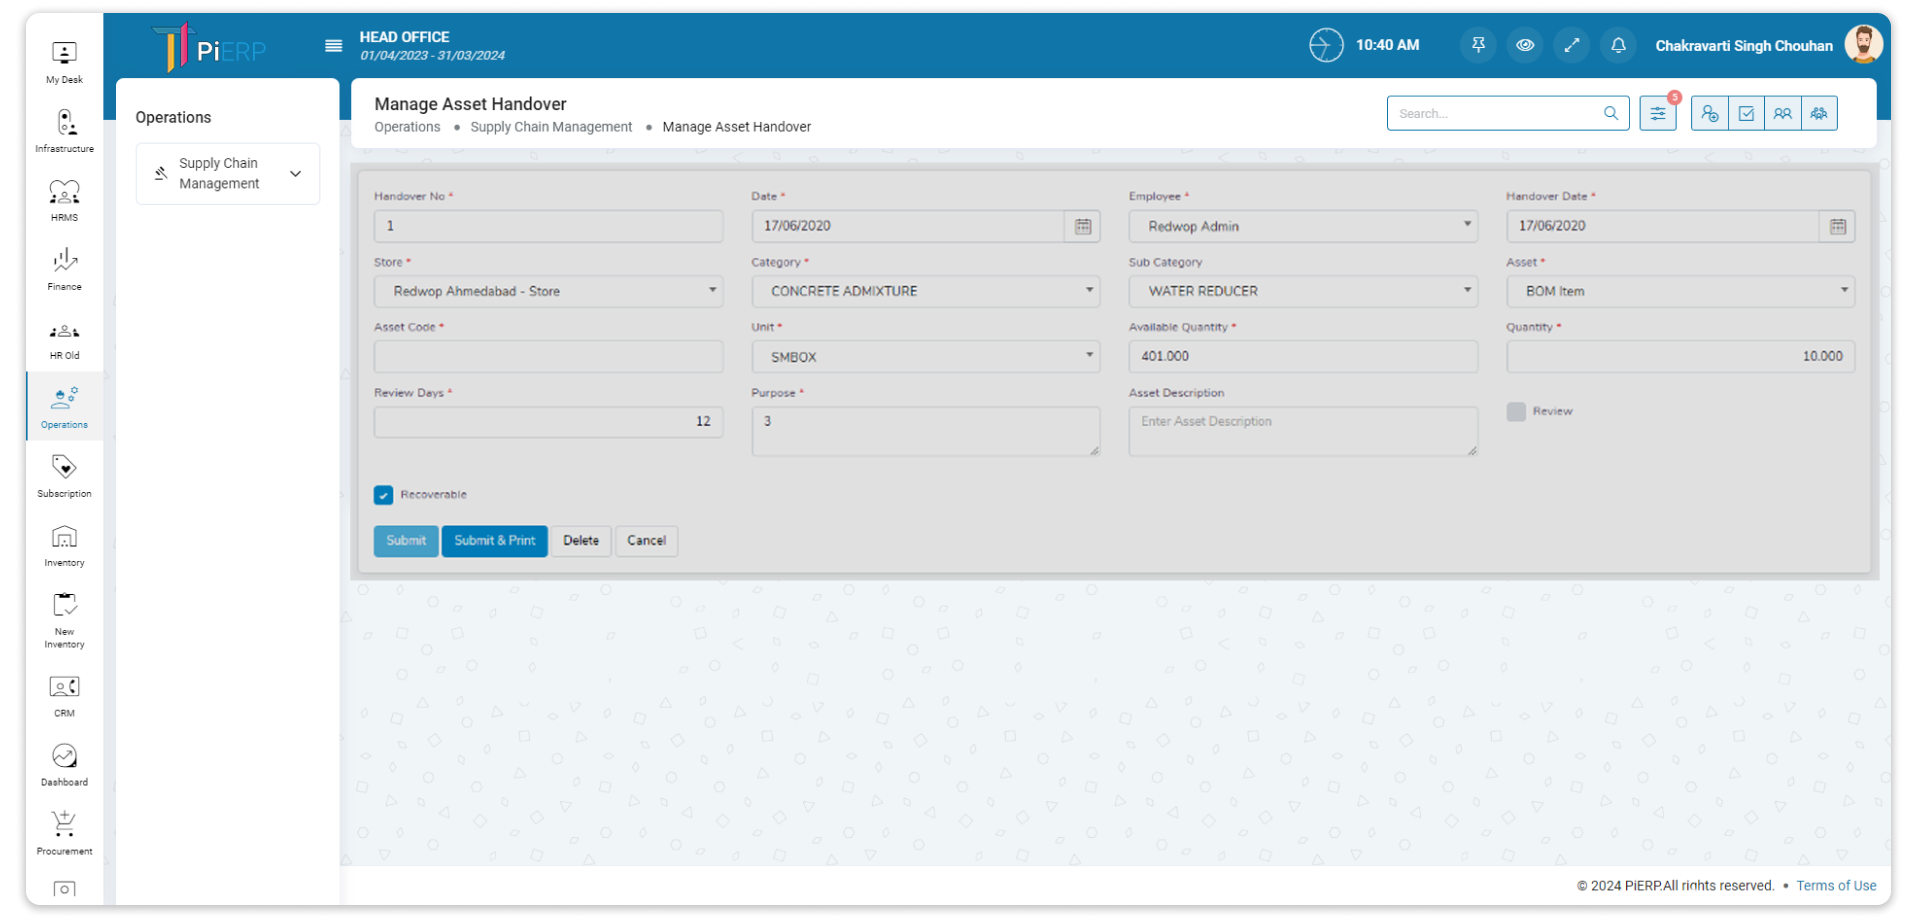Click the fullscreen expand arrows icon
Viewport: 1918px width, 918px height.
pos(1571,45)
